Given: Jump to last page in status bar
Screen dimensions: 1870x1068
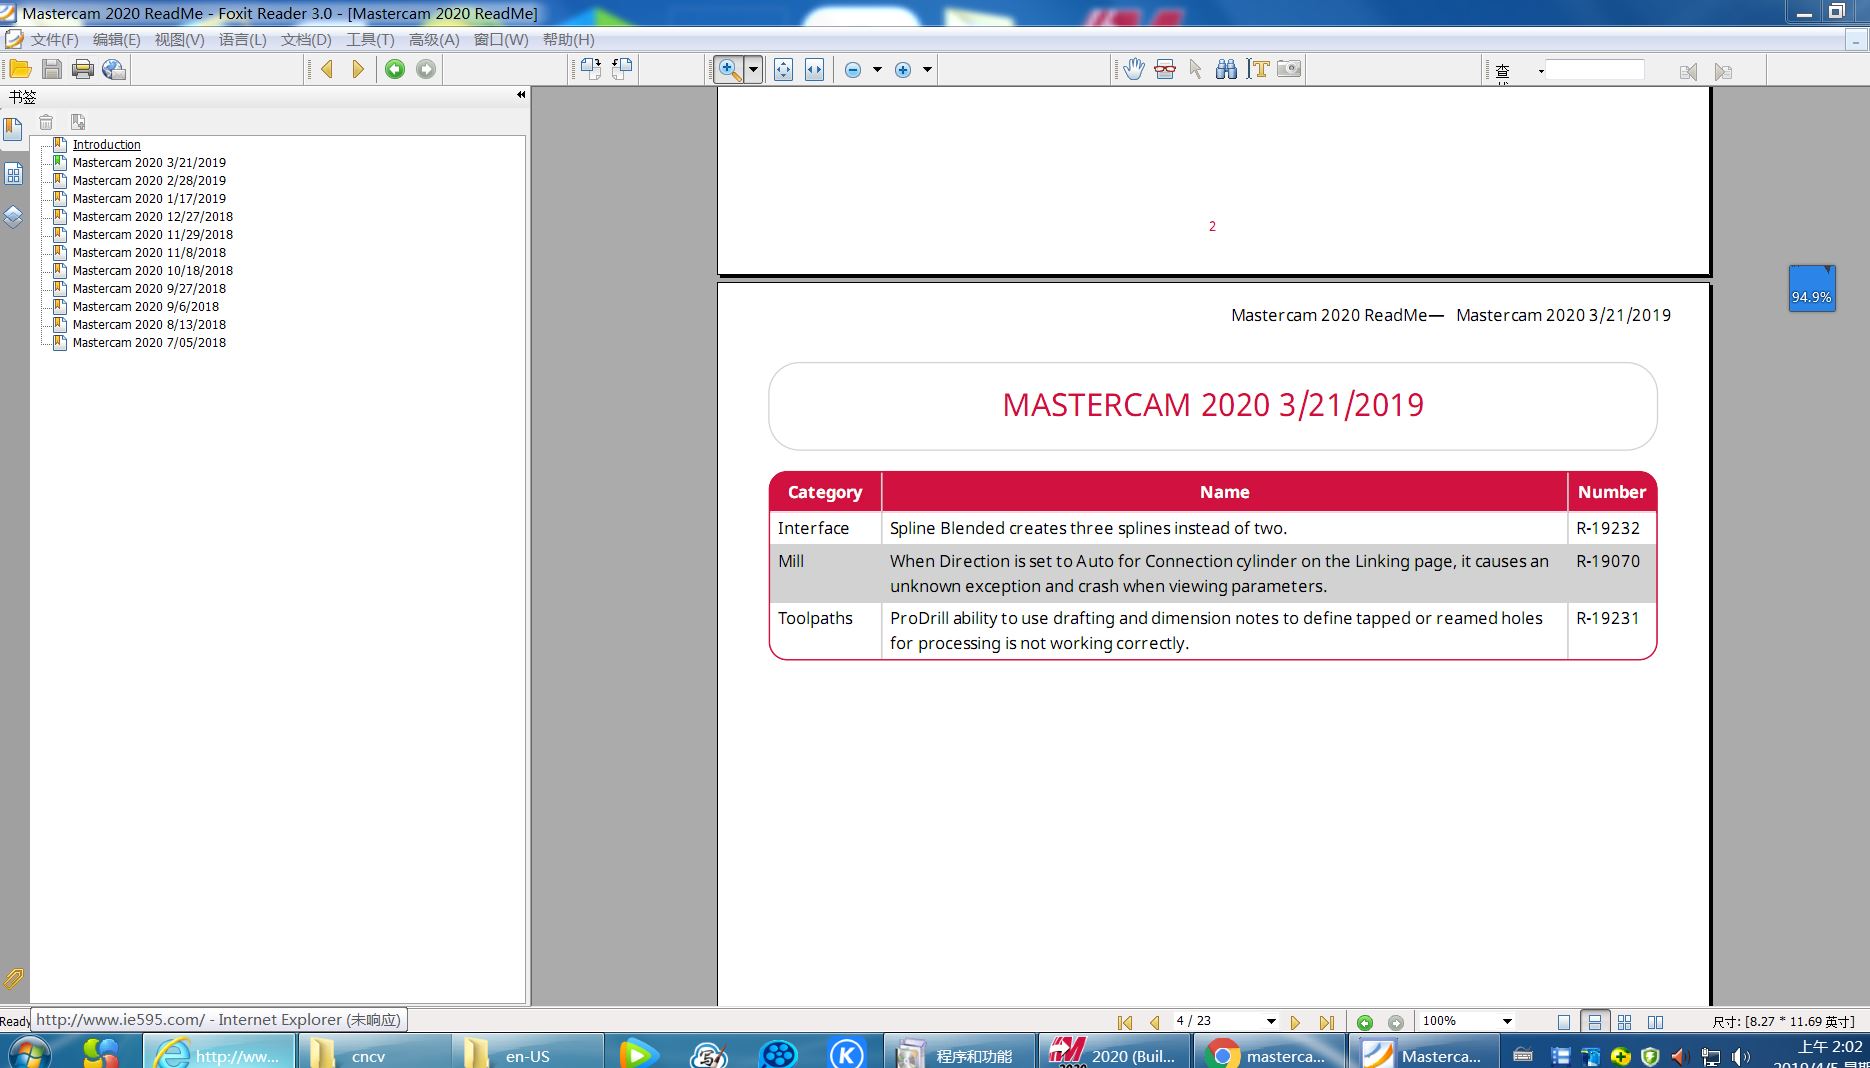Looking at the screenshot, I should click(x=1327, y=1022).
